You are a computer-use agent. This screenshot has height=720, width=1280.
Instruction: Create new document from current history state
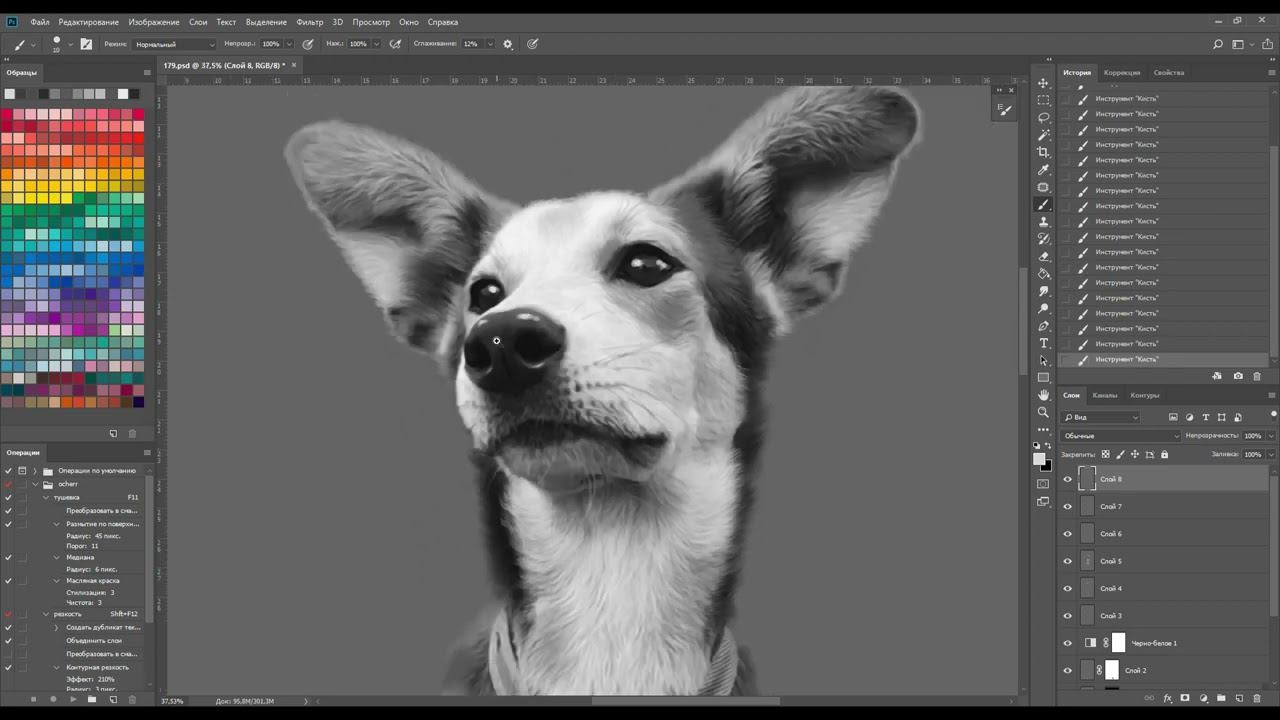point(1217,376)
